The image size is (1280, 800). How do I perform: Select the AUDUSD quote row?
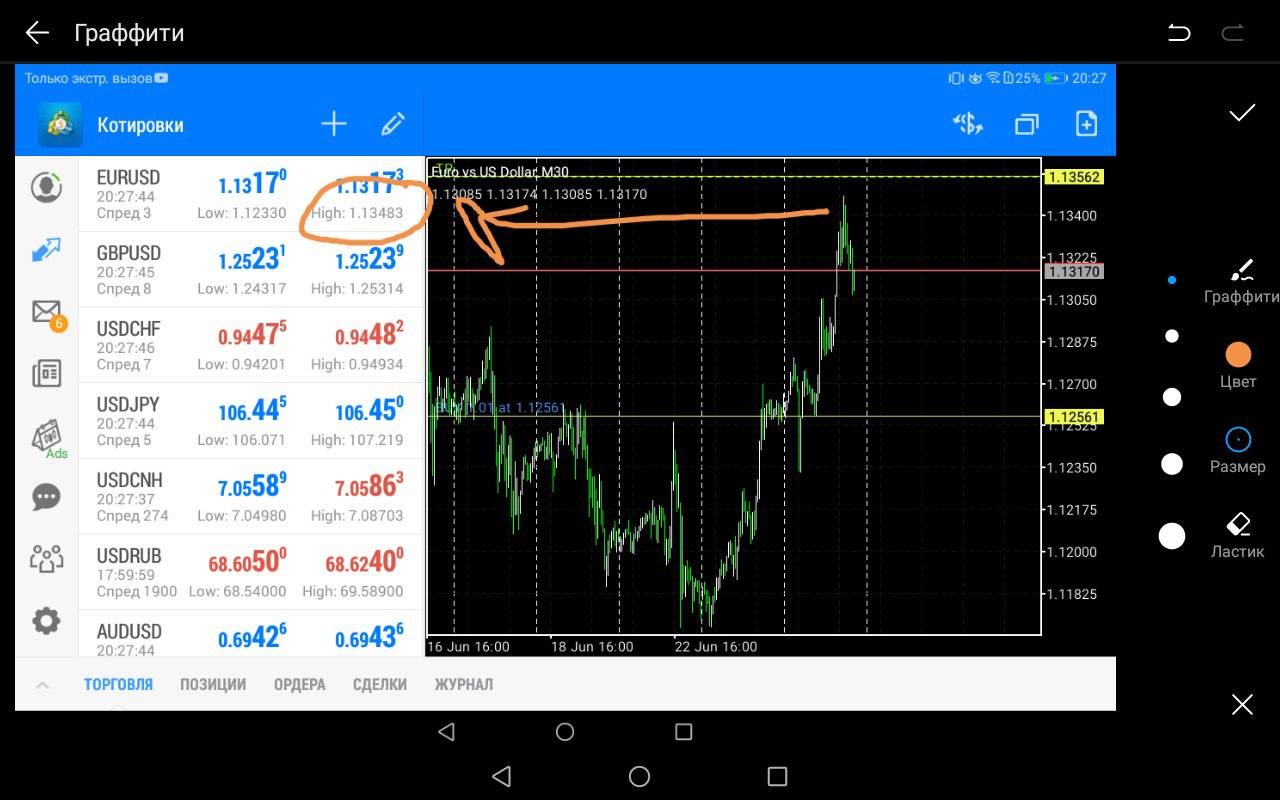point(251,634)
